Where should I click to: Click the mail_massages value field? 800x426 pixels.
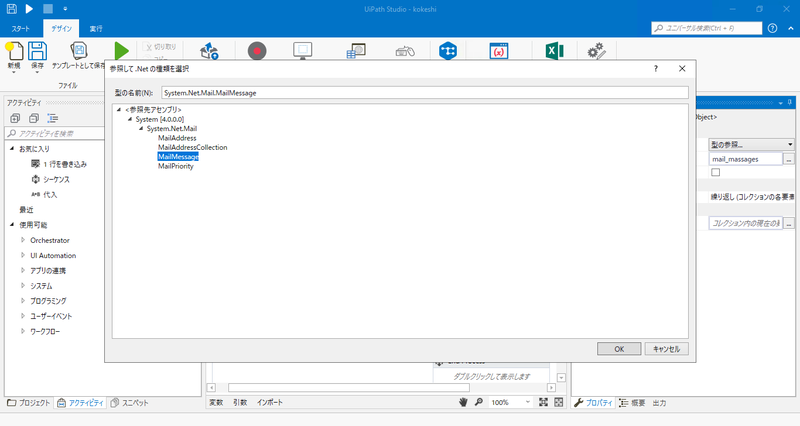point(745,159)
